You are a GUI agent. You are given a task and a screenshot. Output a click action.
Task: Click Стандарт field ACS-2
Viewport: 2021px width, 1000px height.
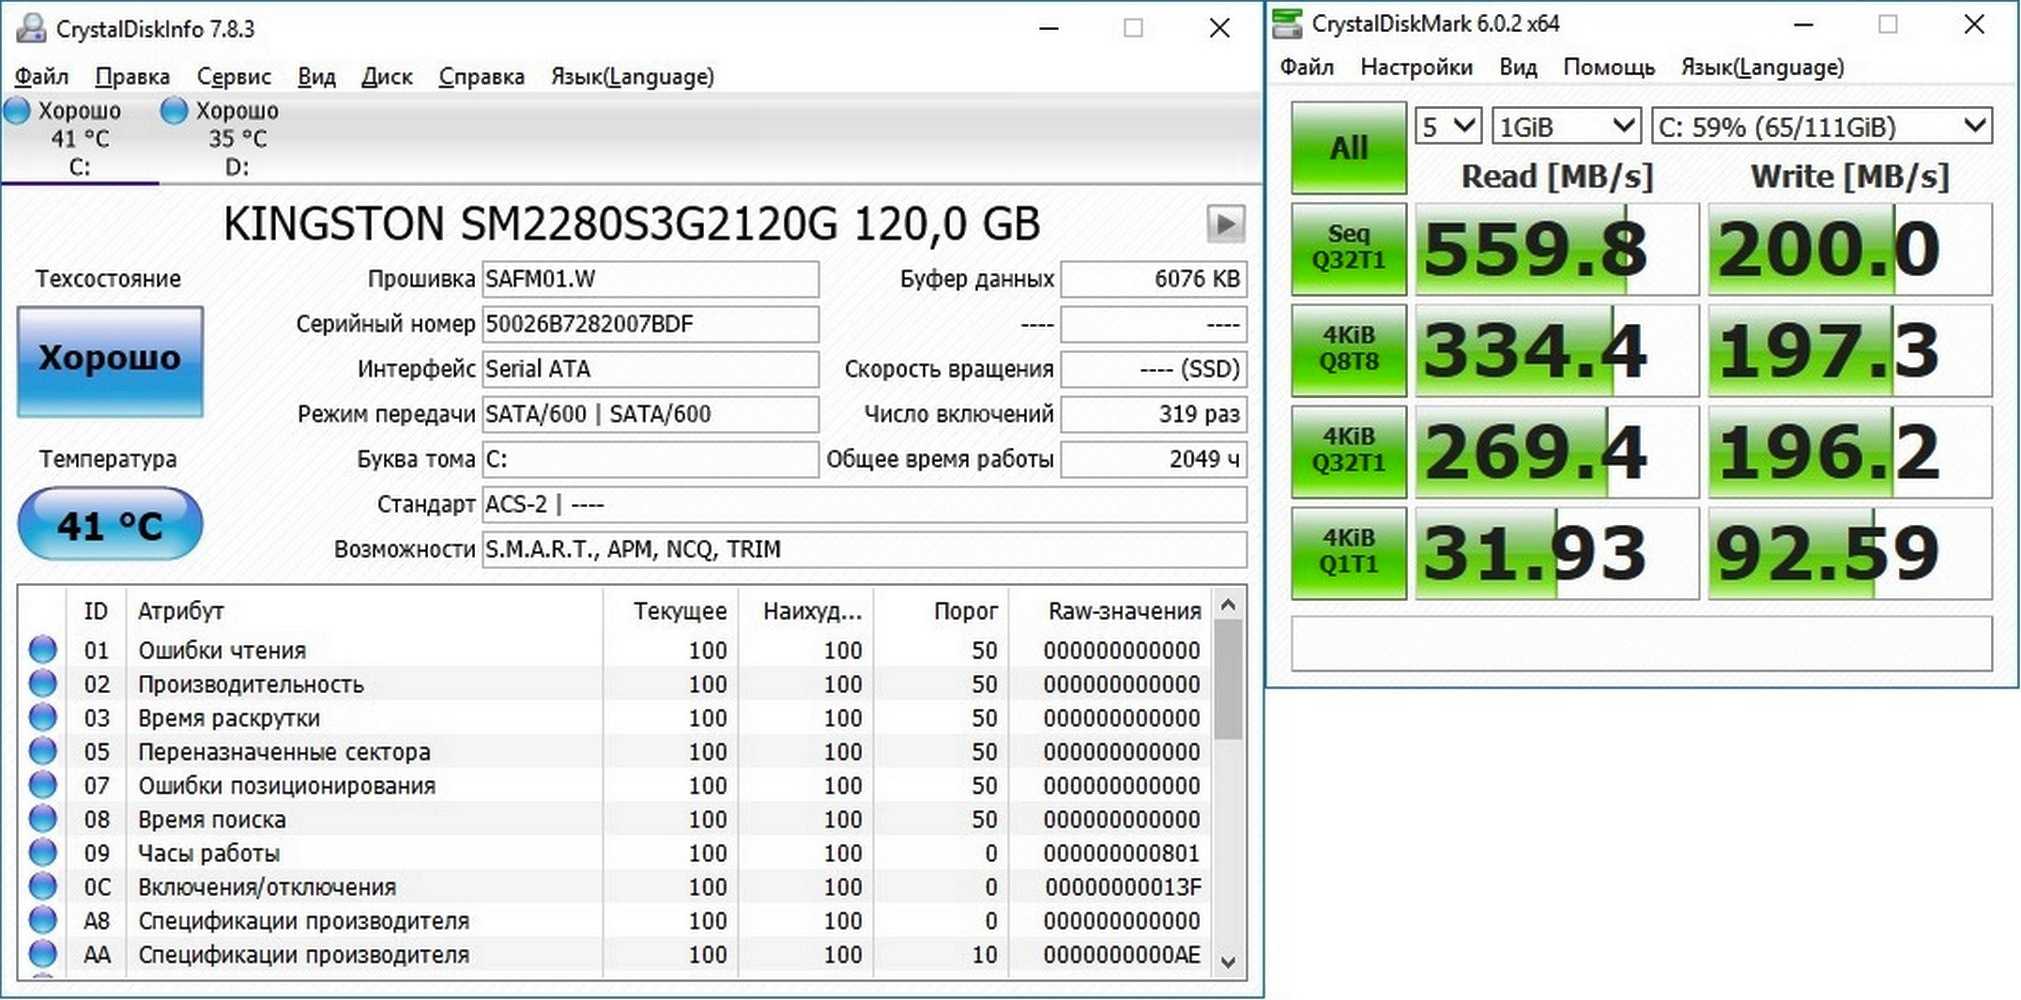tap(865, 504)
